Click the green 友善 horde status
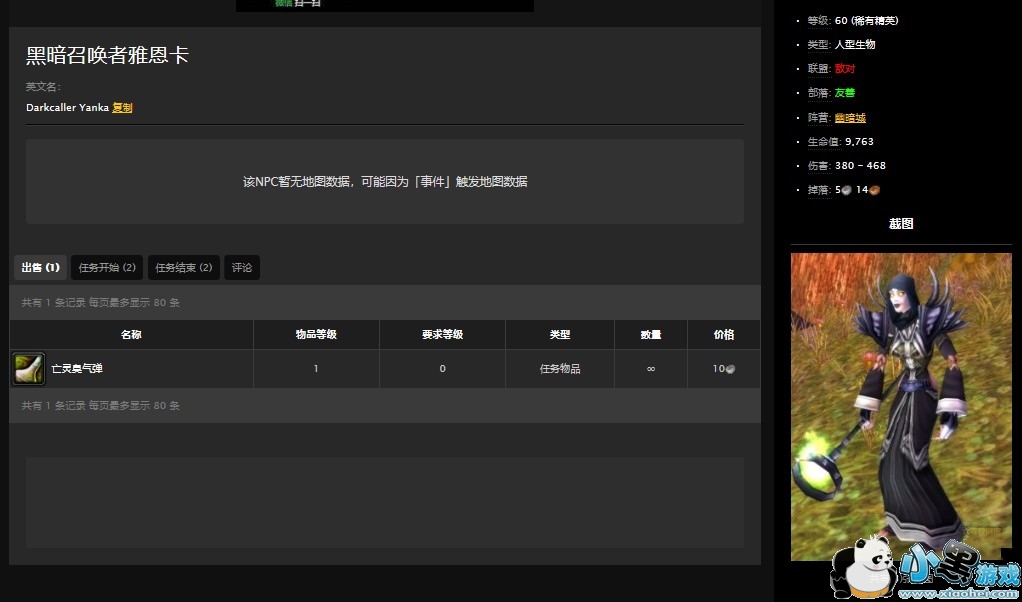 tap(845, 93)
